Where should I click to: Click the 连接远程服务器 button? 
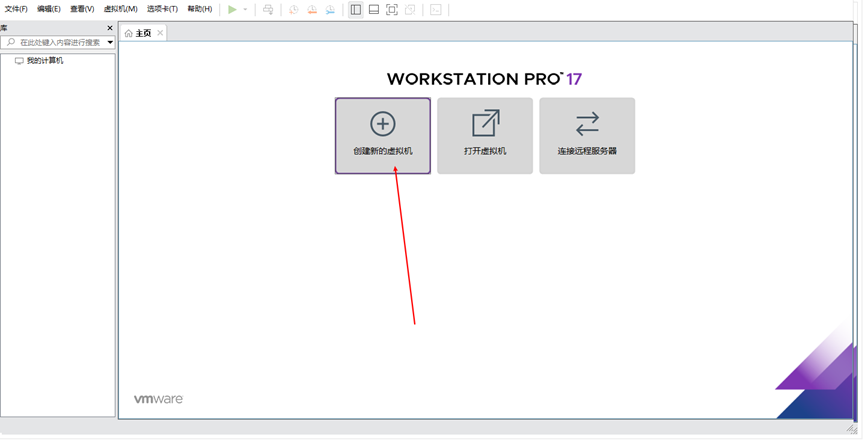(587, 136)
